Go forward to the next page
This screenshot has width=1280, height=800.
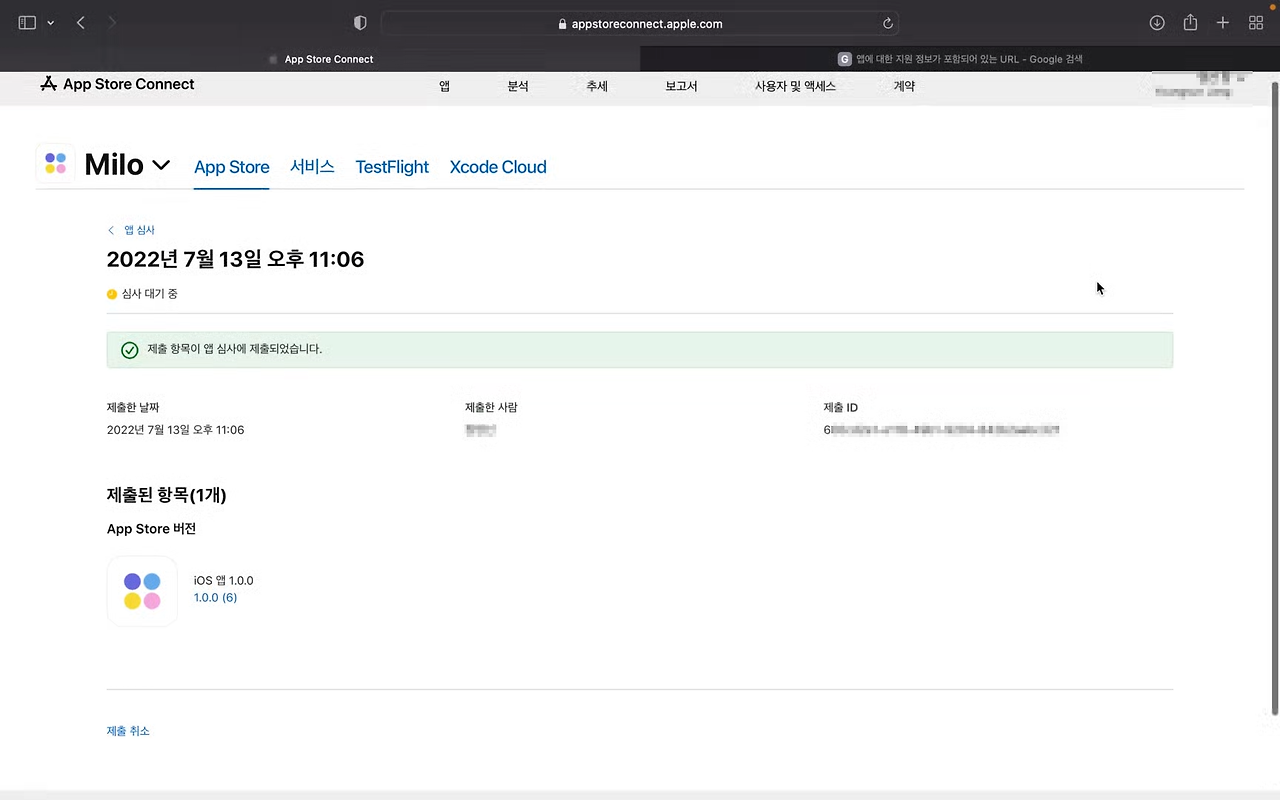click(111, 23)
